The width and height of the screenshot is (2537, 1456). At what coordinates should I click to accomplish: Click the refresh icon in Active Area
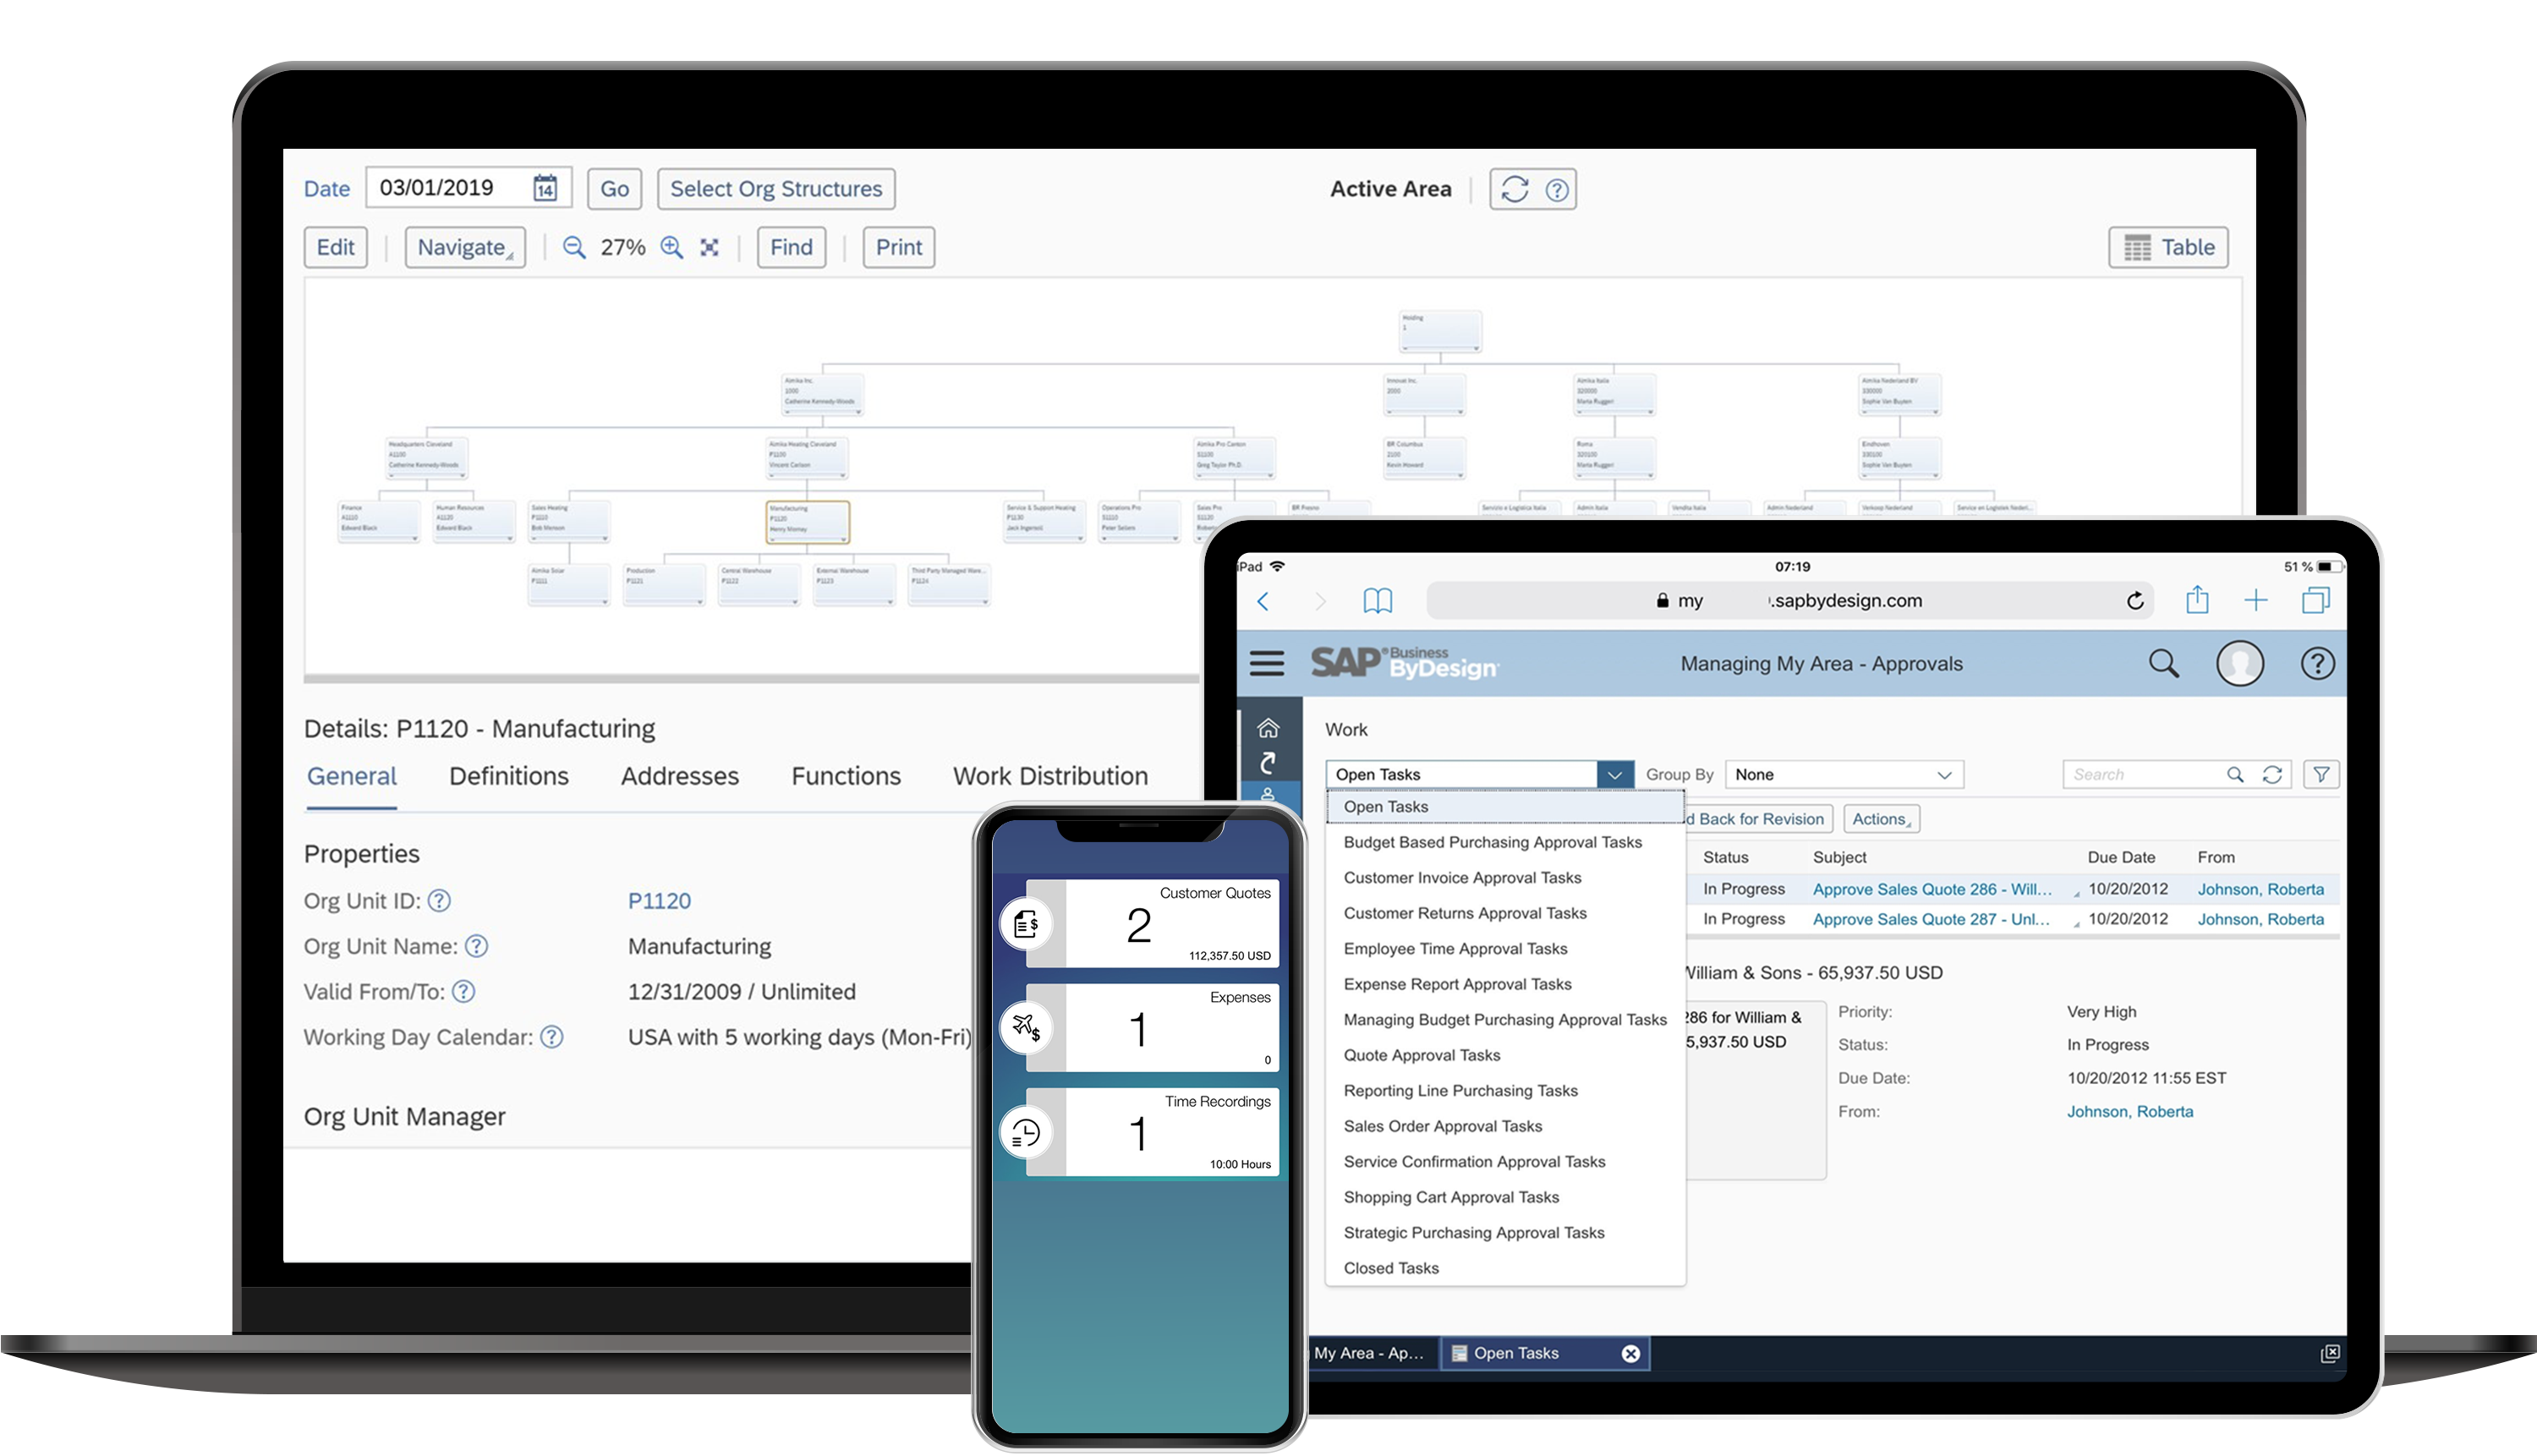(1515, 188)
